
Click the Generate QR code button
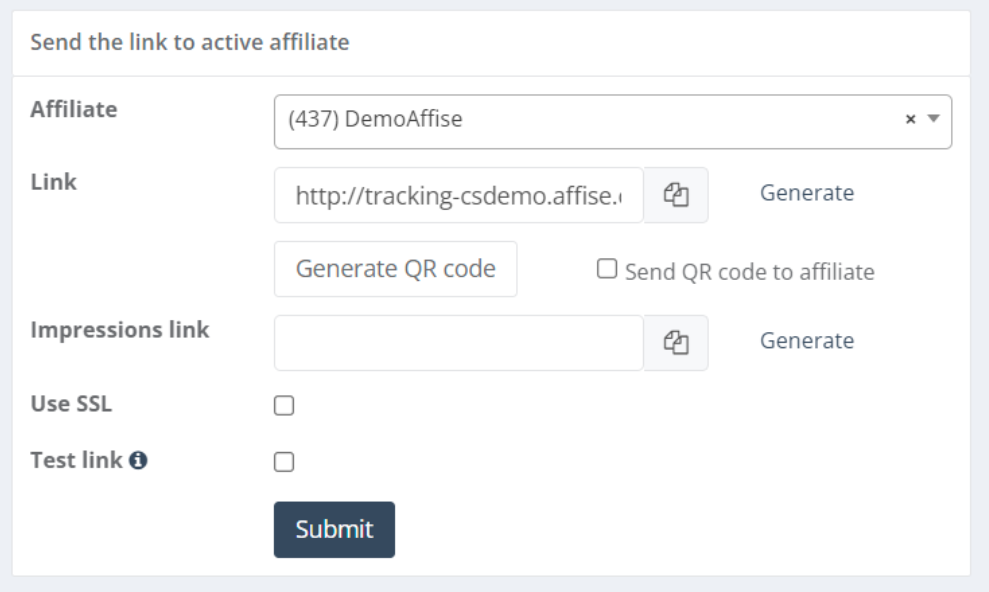click(395, 269)
